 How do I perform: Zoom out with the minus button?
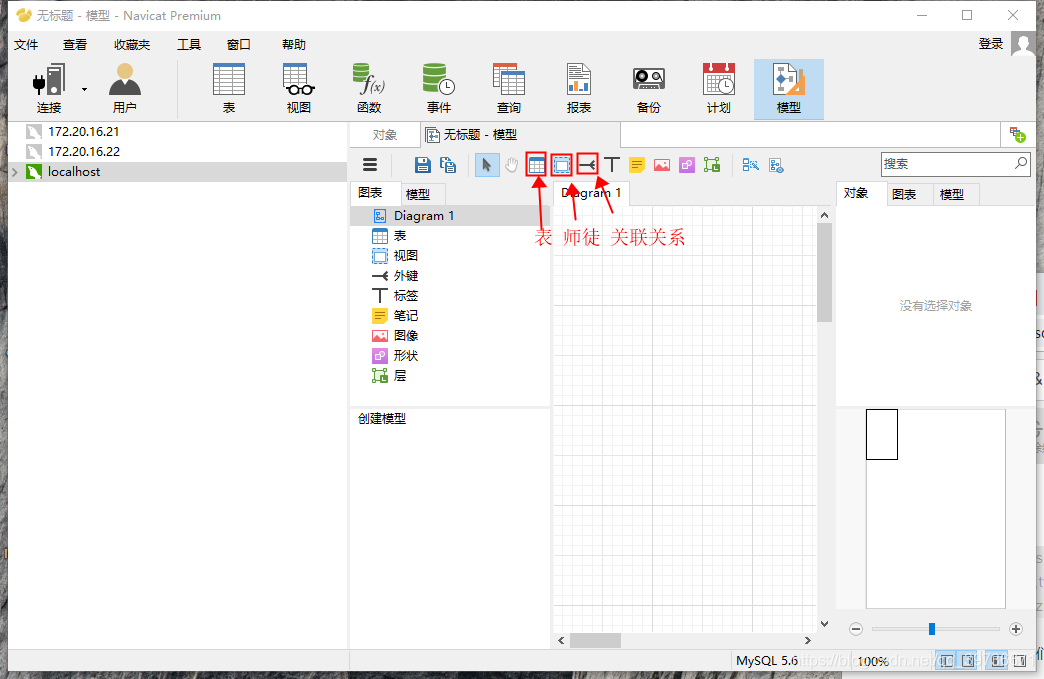pos(856,629)
